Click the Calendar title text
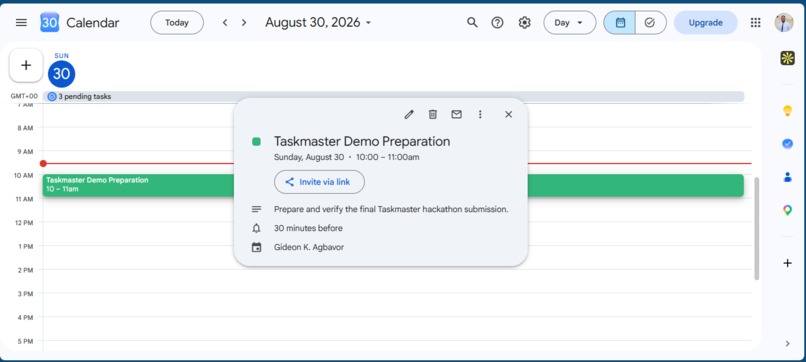Image resolution: width=806 pixels, height=362 pixels. pos(93,23)
